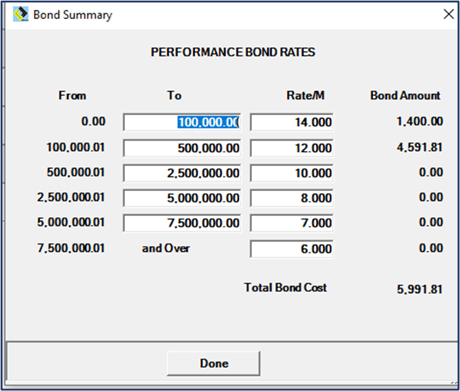The height and width of the screenshot is (391, 460).
Task: Click the 10.000 Rate/M box
Action: (x=292, y=173)
